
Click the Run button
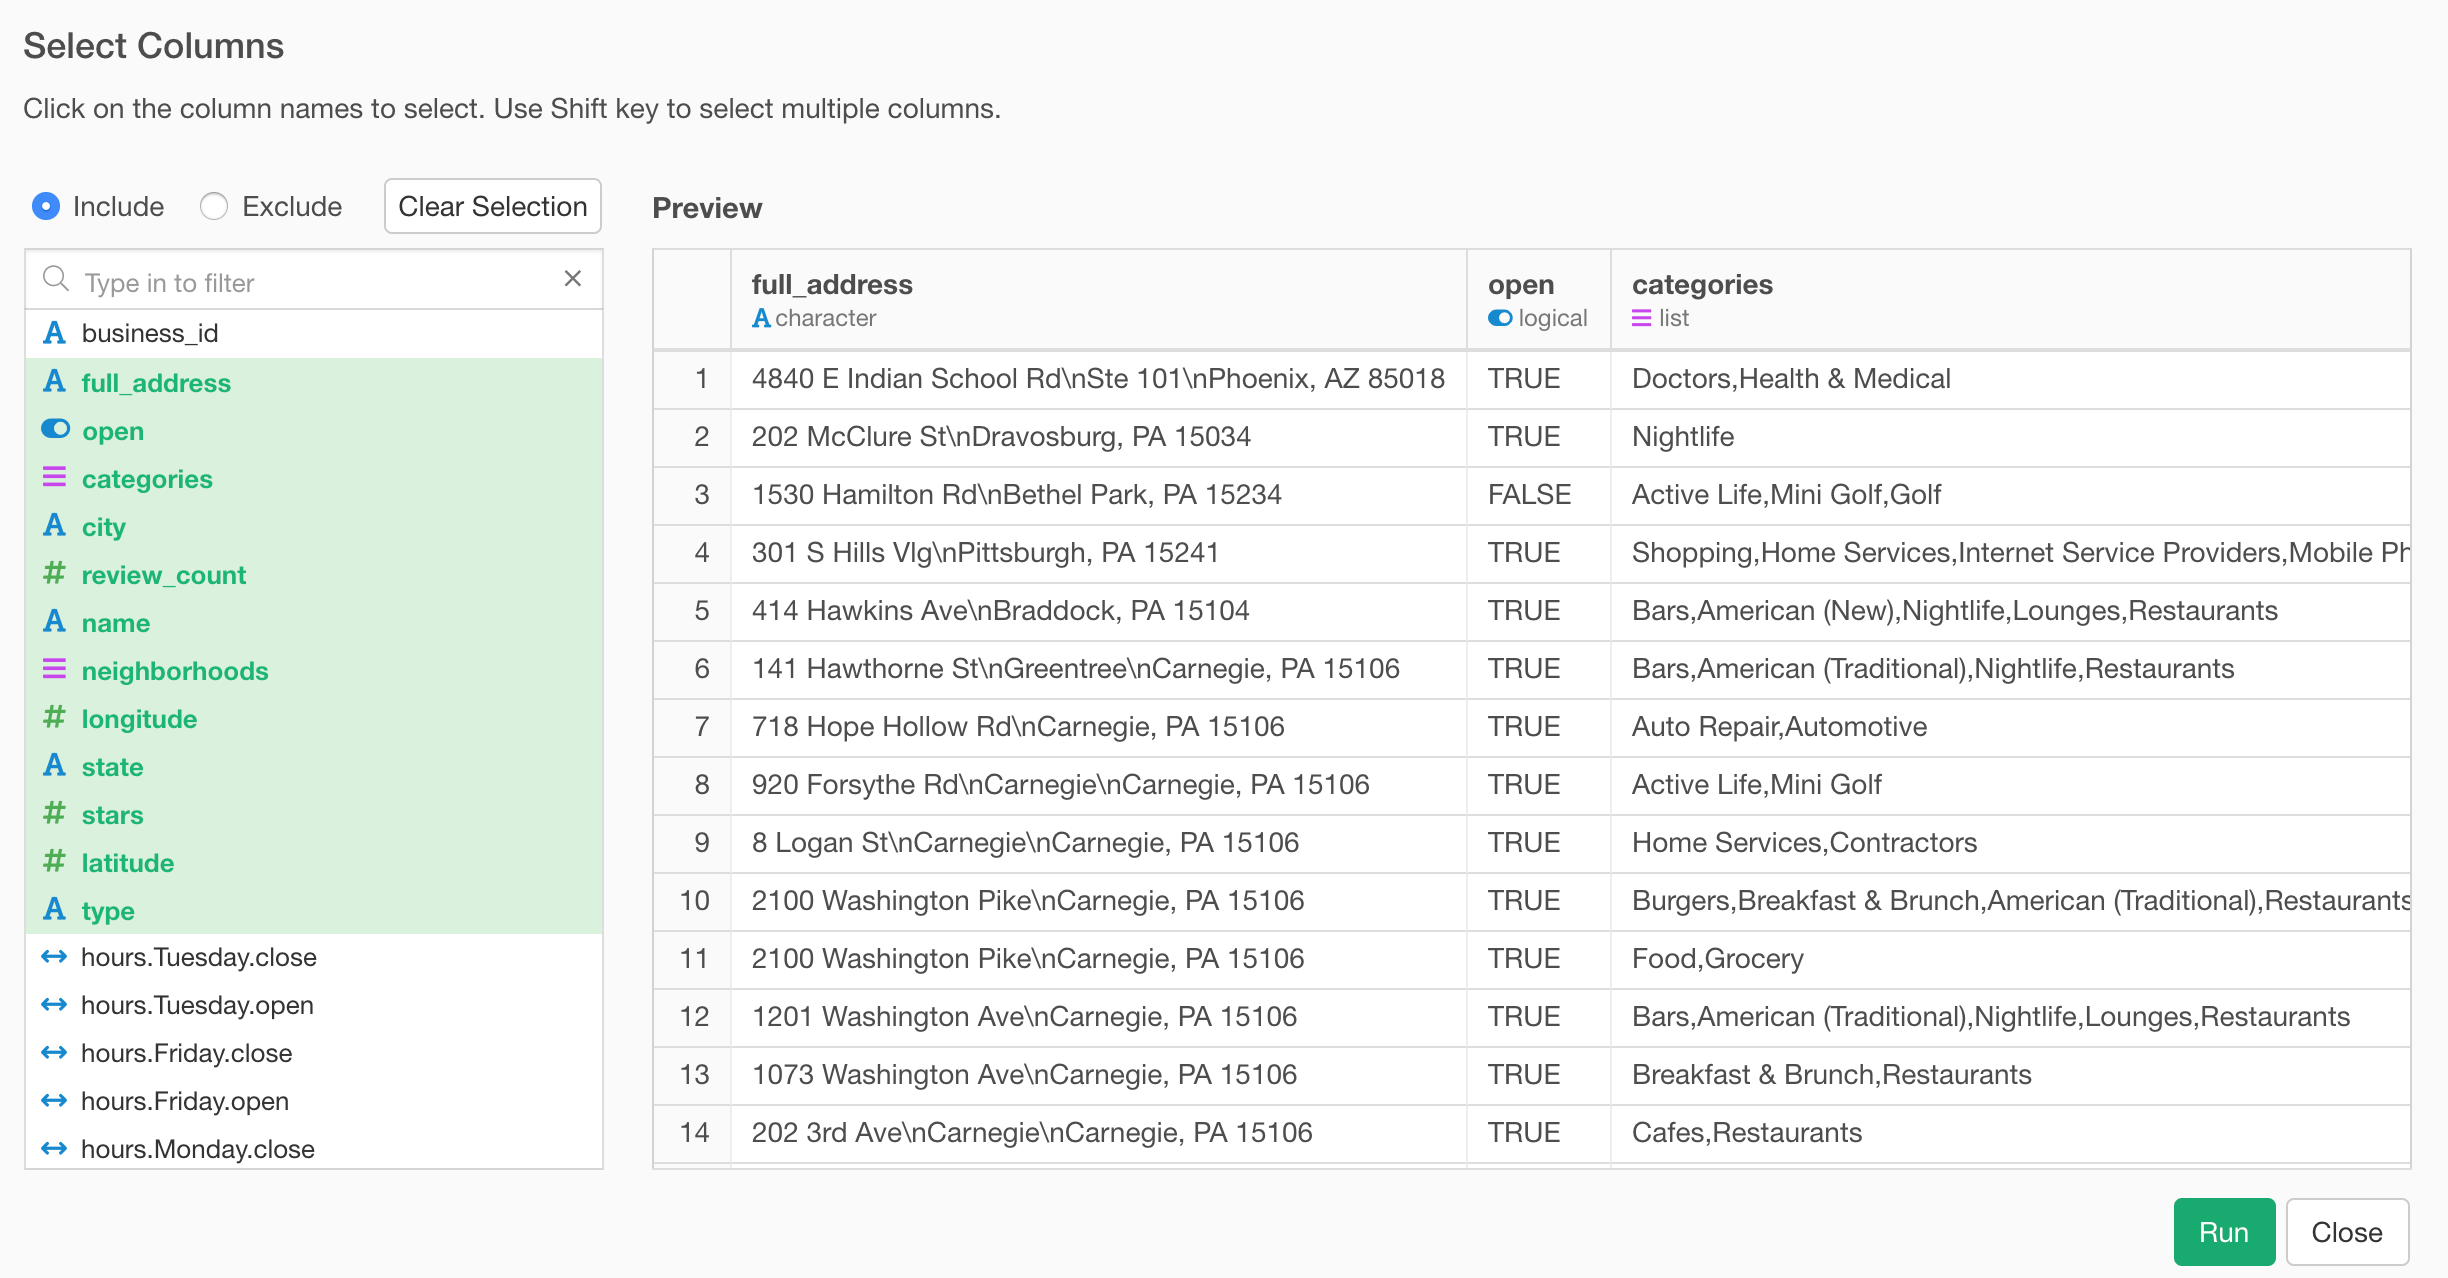2224,1232
